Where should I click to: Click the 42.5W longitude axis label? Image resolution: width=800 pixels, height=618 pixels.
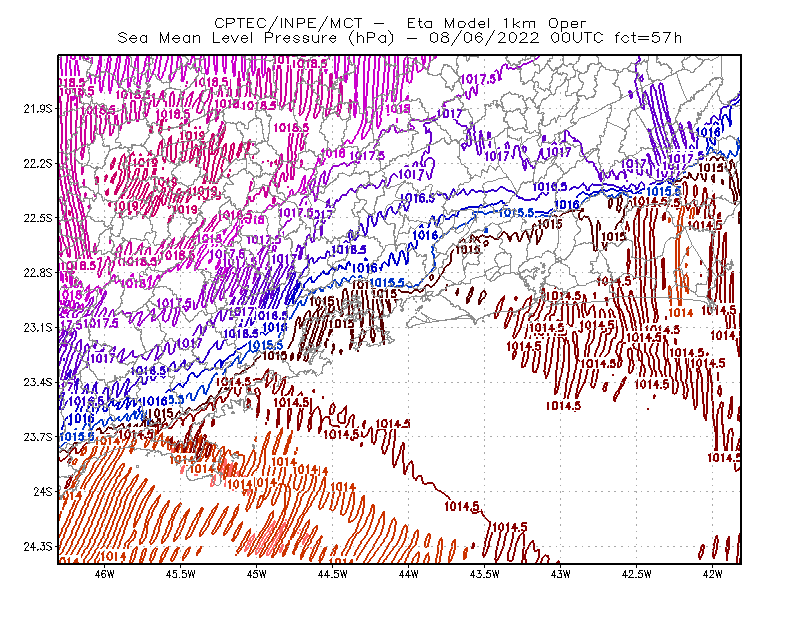(637, 574)
